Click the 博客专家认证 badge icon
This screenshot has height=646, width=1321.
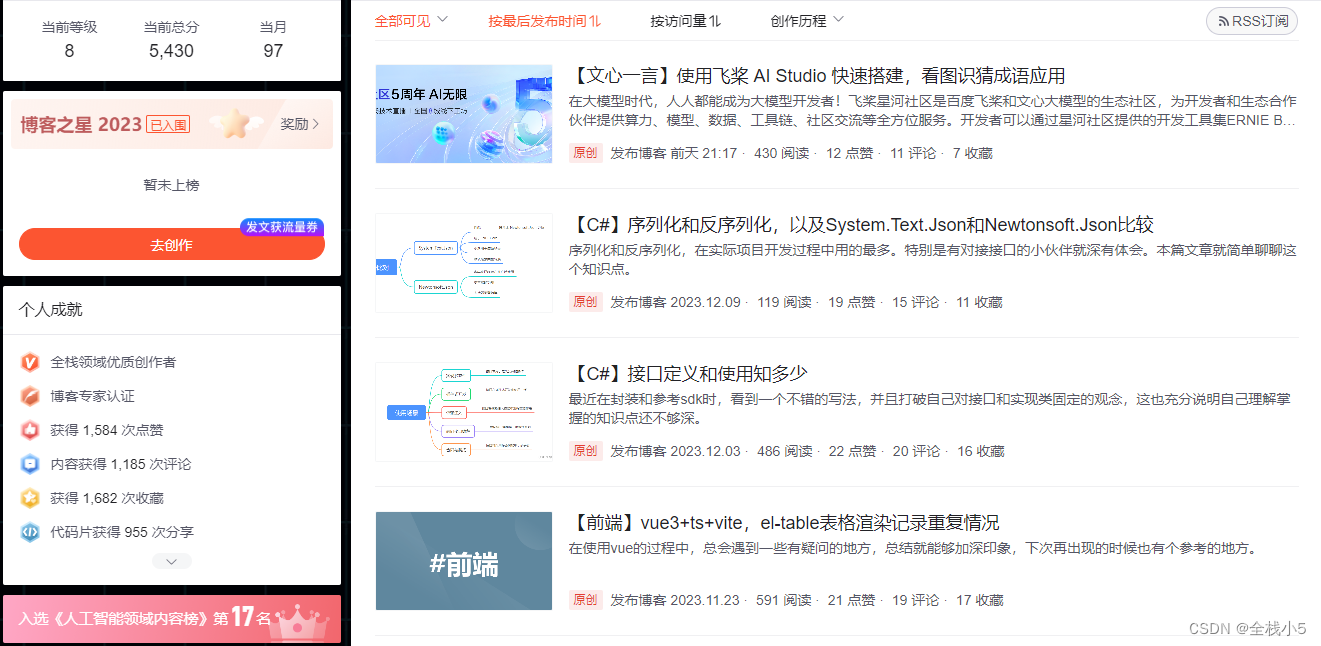(30, 396)
